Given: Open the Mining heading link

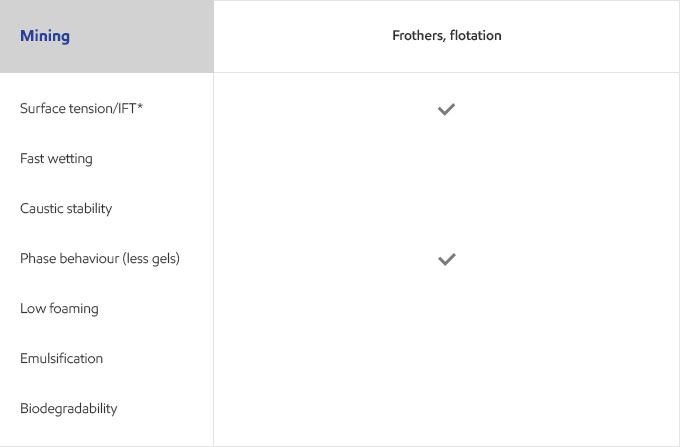Looking at the screenshot, I should click(x=45, y=36).
